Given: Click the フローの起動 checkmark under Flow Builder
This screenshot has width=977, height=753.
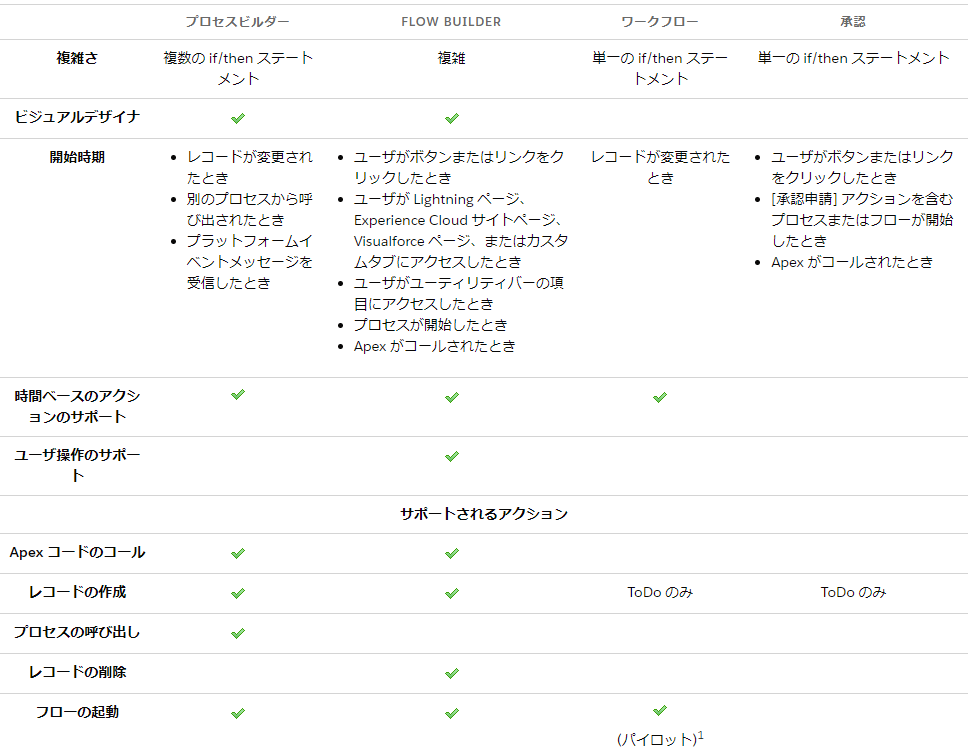Looking at the screenshot, I should click(452, 713).
